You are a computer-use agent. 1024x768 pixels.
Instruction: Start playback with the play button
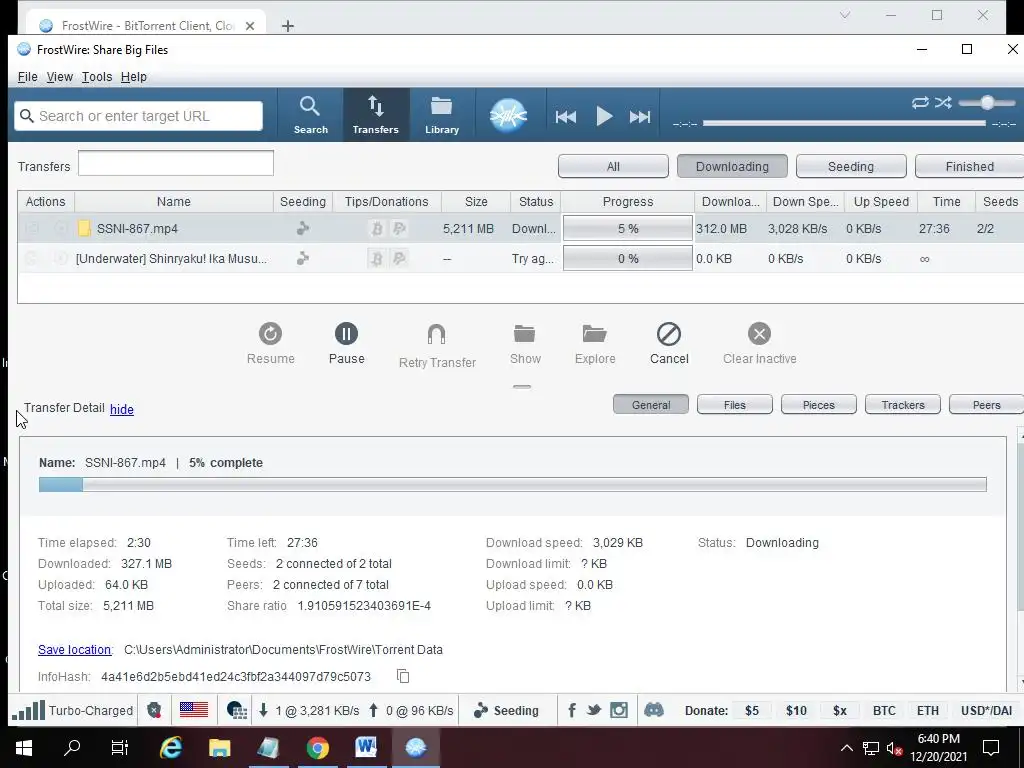tap(604, 117)
